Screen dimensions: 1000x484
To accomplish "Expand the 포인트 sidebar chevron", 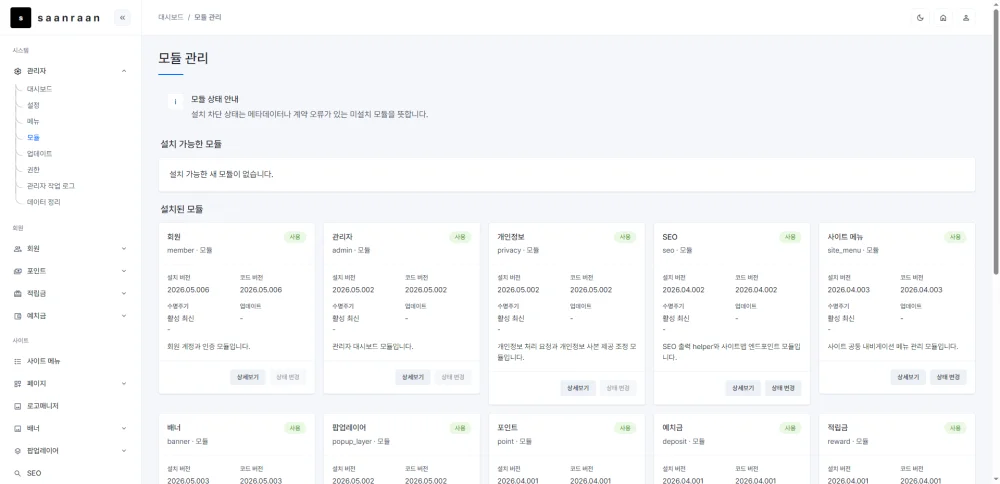I will tap(124, 271).
